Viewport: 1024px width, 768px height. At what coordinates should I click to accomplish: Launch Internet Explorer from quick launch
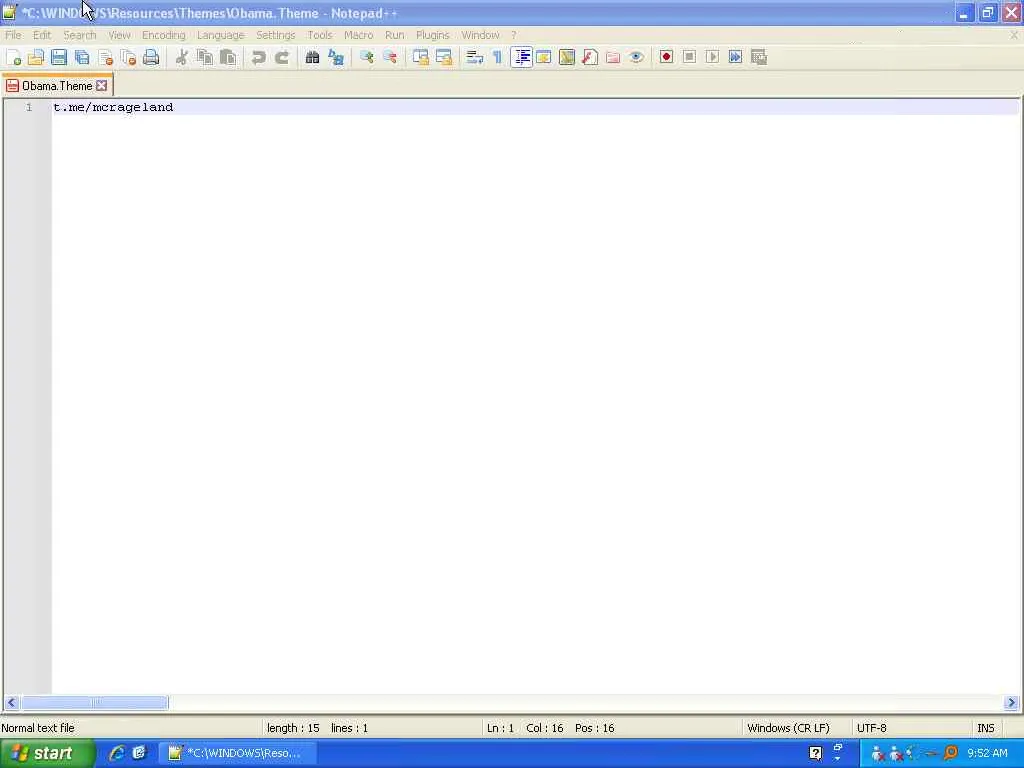[x=116, y=754]
